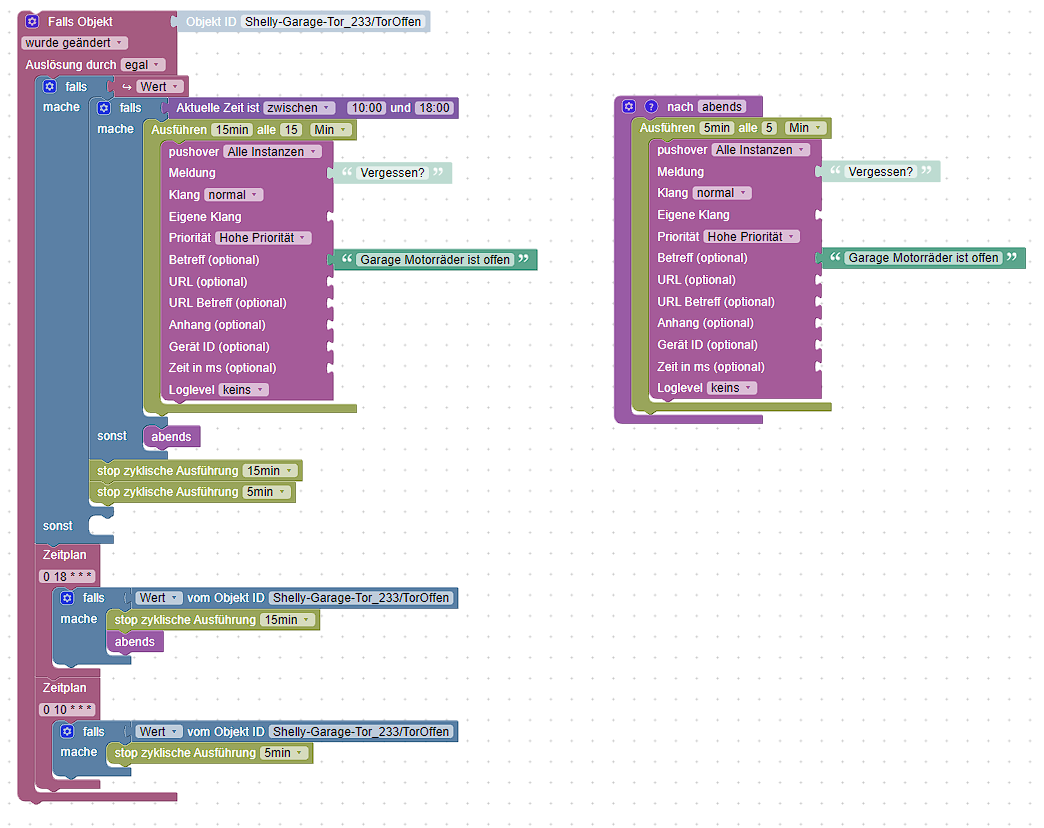The width and height of the screenshot is (1044, 828).
Task: Open '5min' dropdown in Zeitplan 0 10 stop block
Action: (284, 753)
